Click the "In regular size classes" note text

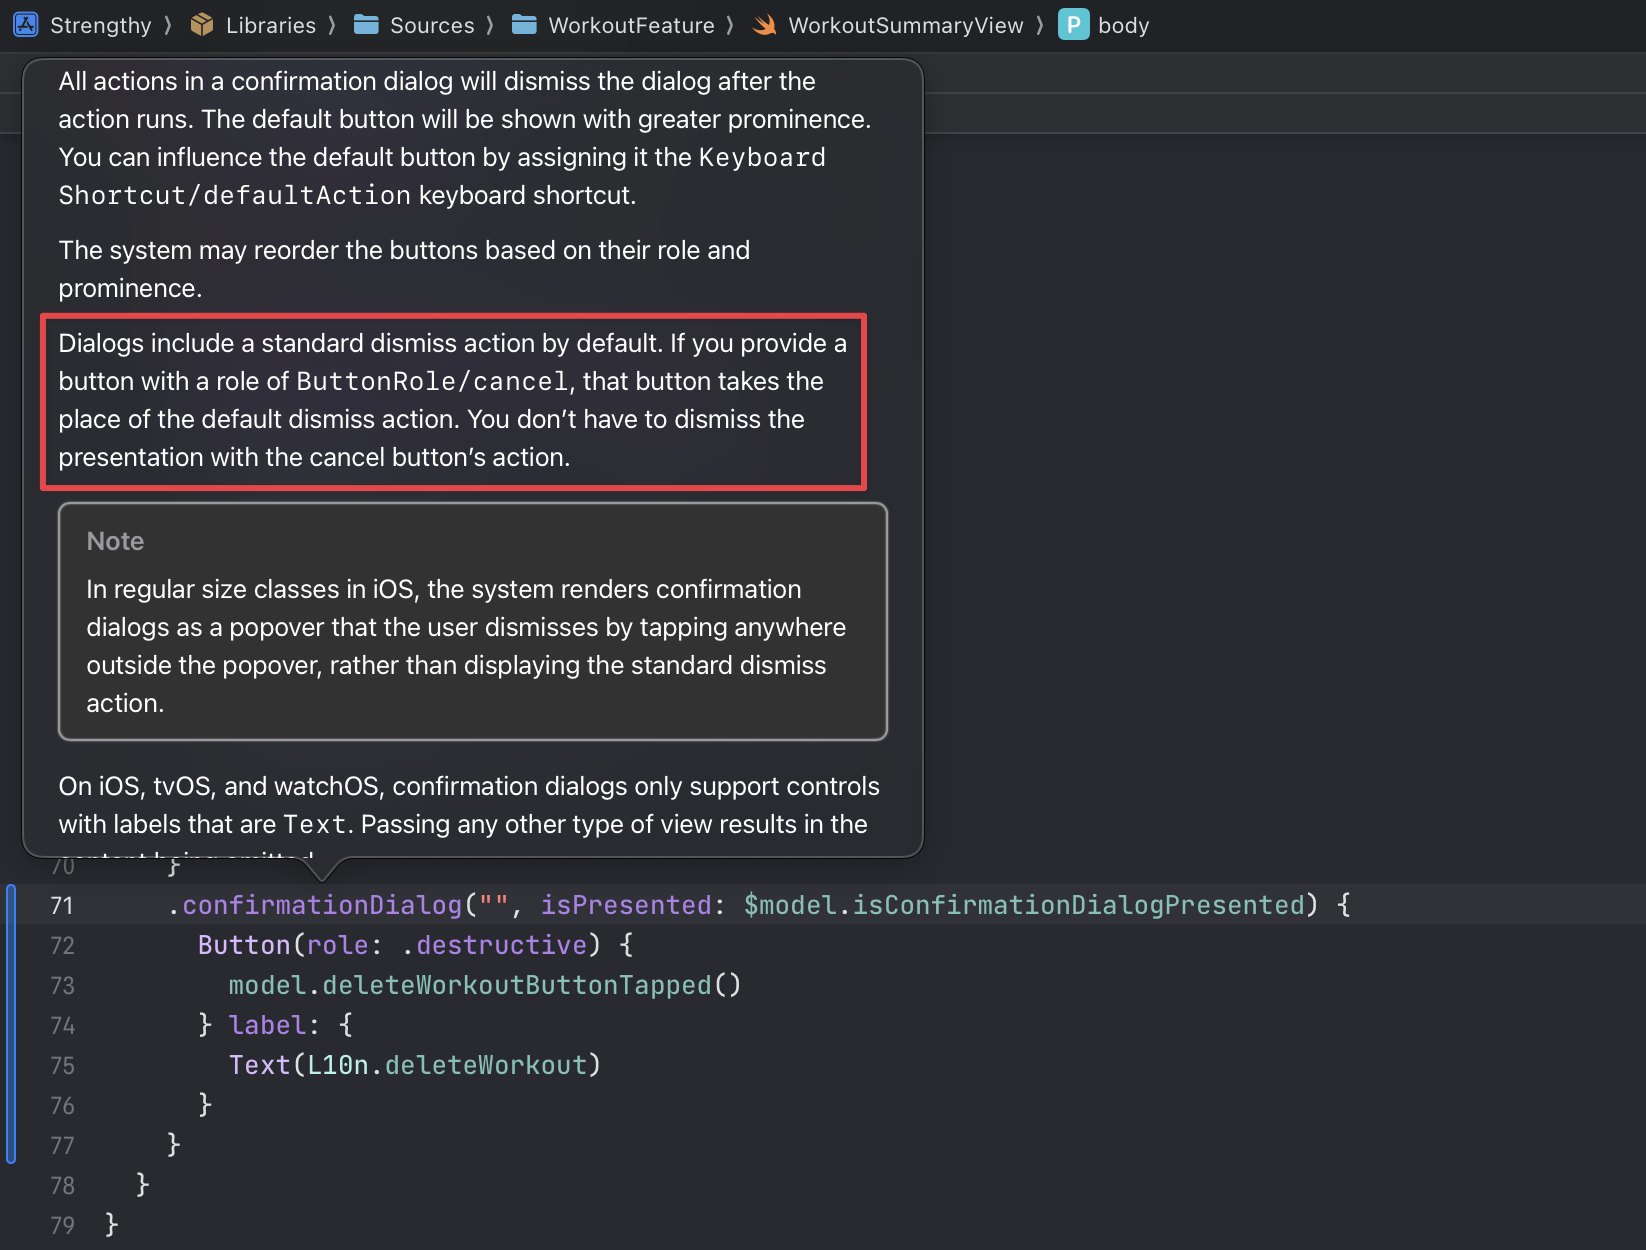click(466, 646)
